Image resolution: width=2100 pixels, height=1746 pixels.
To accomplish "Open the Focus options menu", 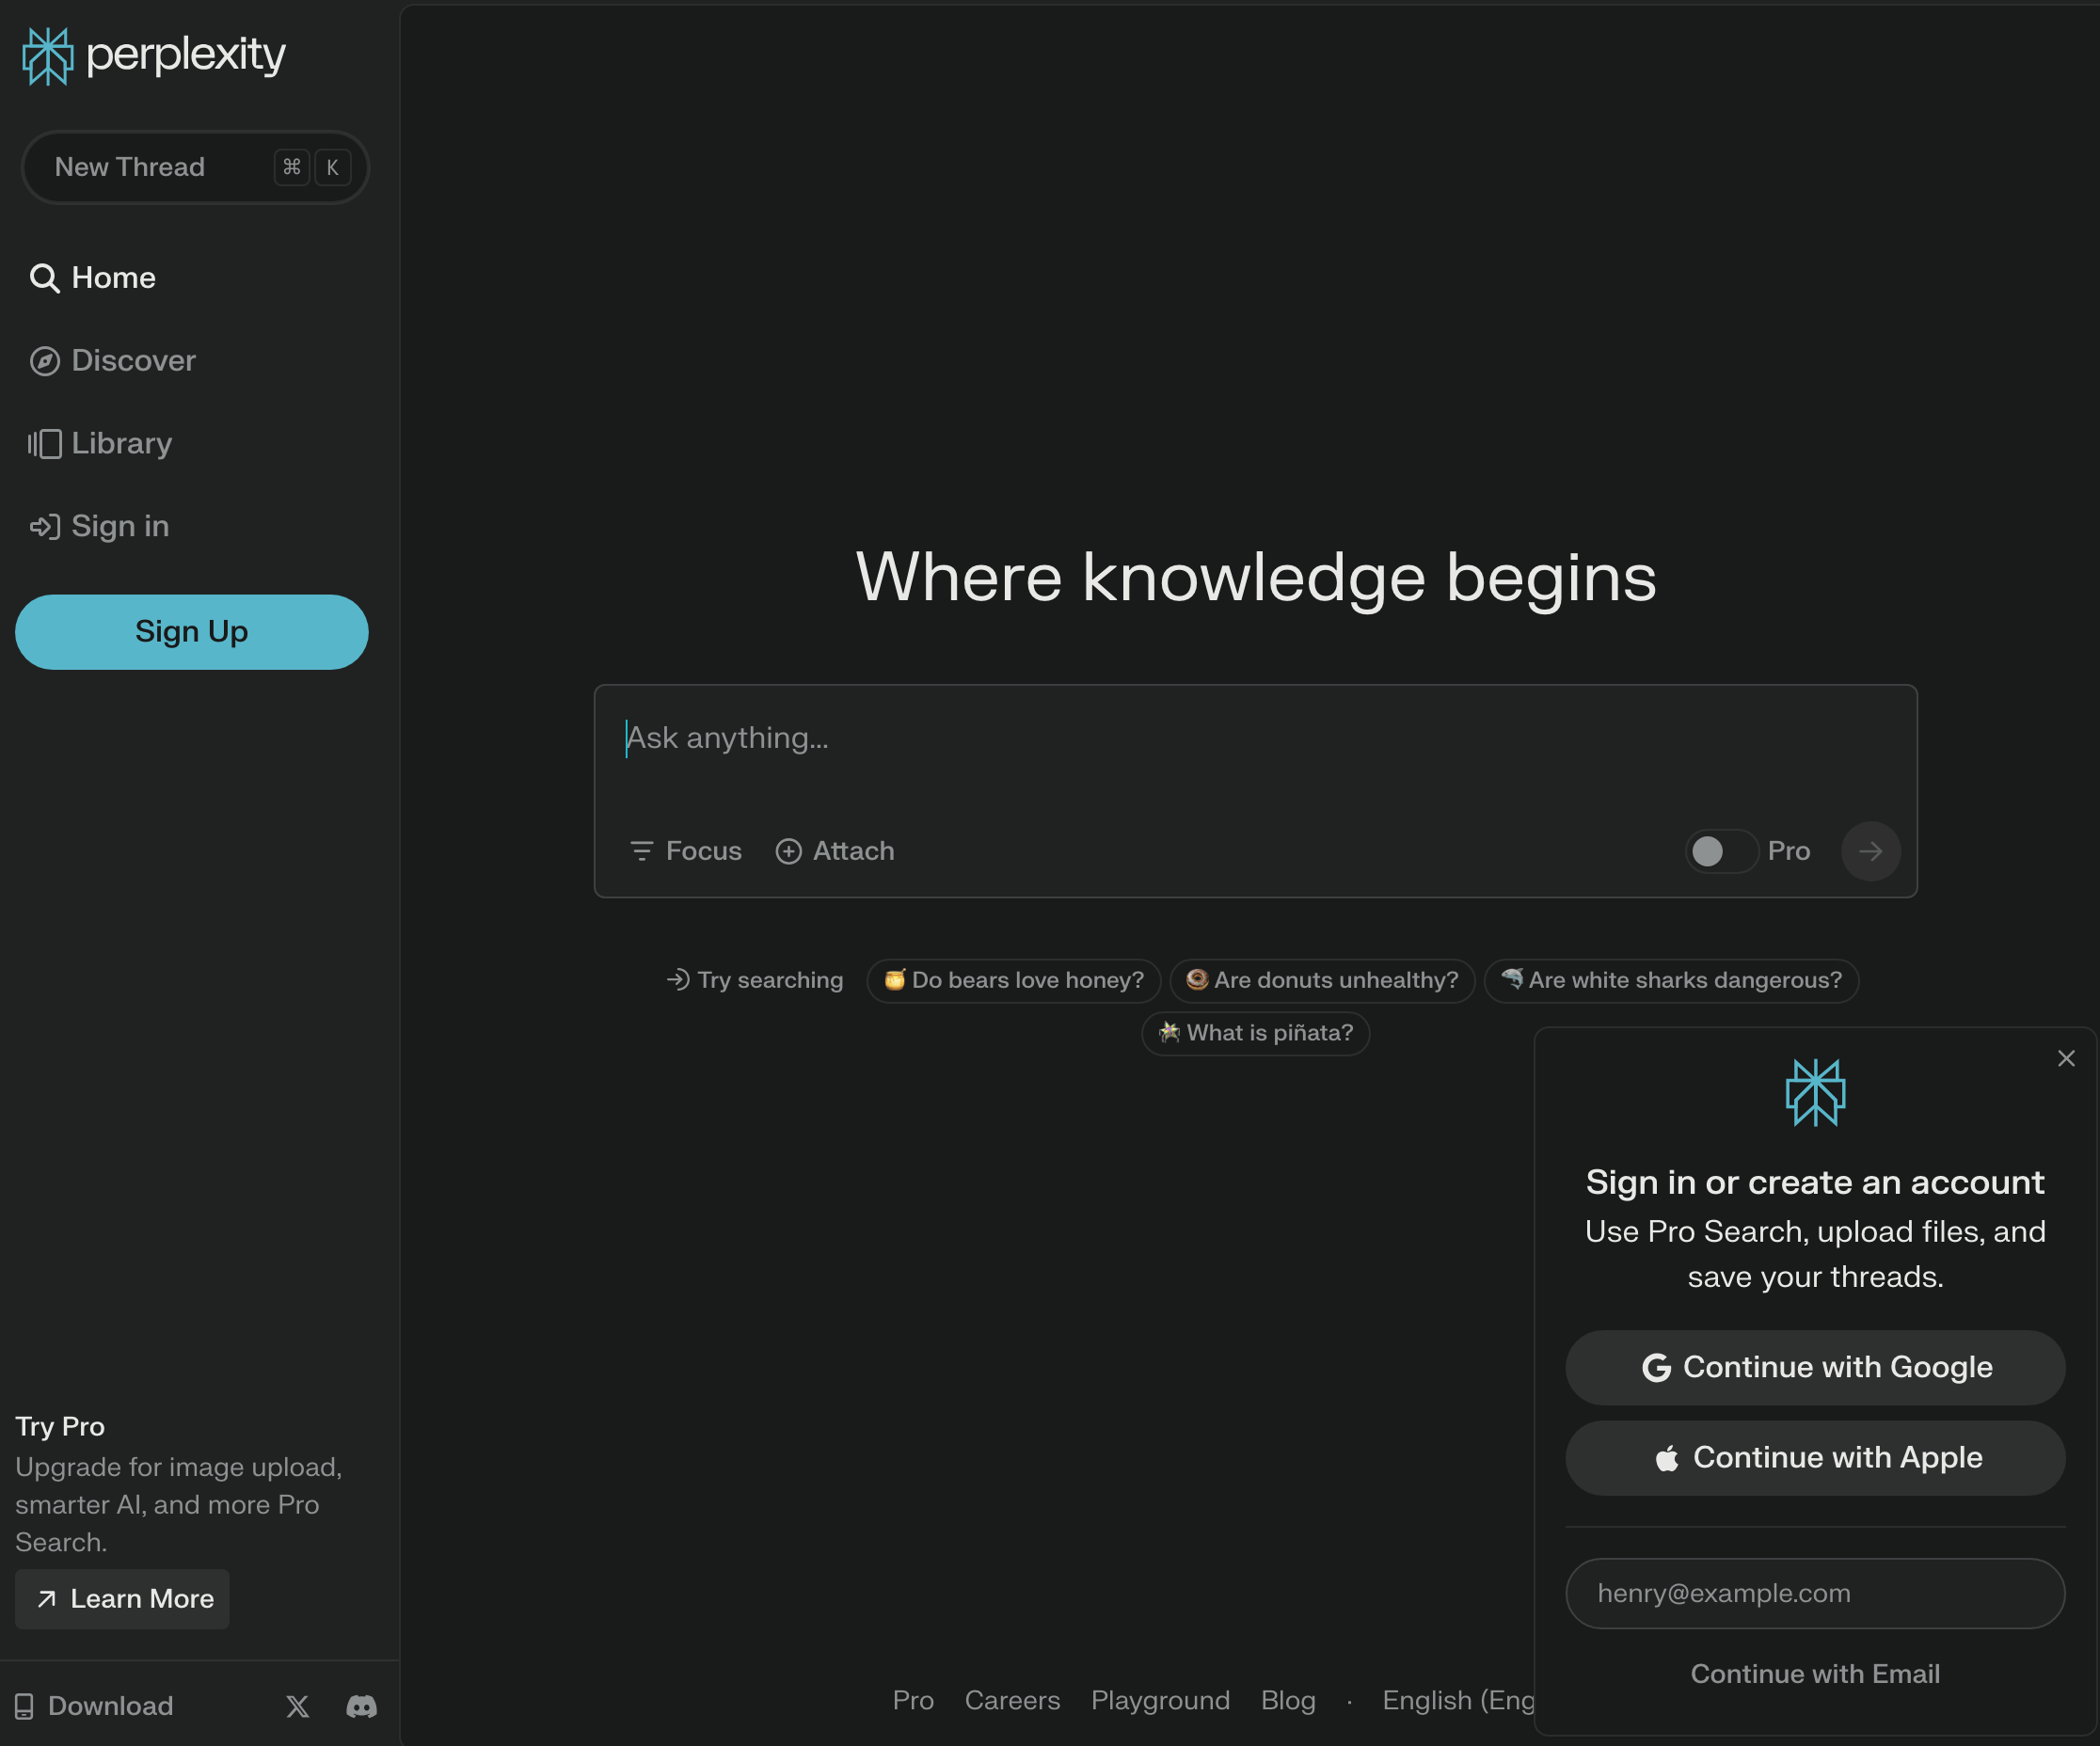I will [x=686, y=851].
